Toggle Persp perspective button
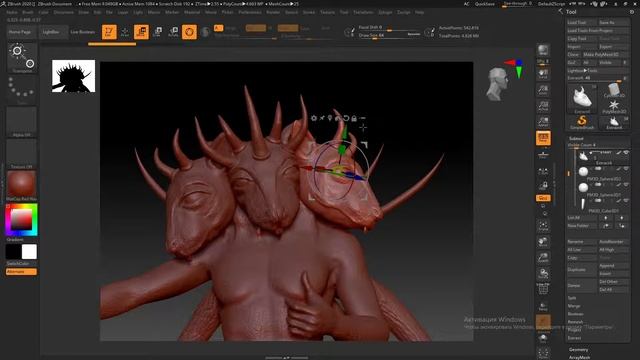Viewport: 640px width, 360px height. pos(543,138)
